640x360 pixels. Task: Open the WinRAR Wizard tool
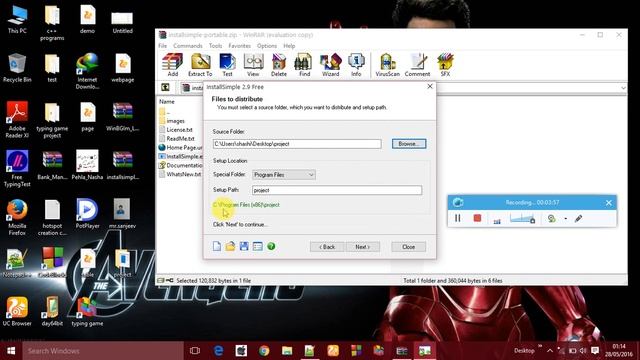(331, 65)
